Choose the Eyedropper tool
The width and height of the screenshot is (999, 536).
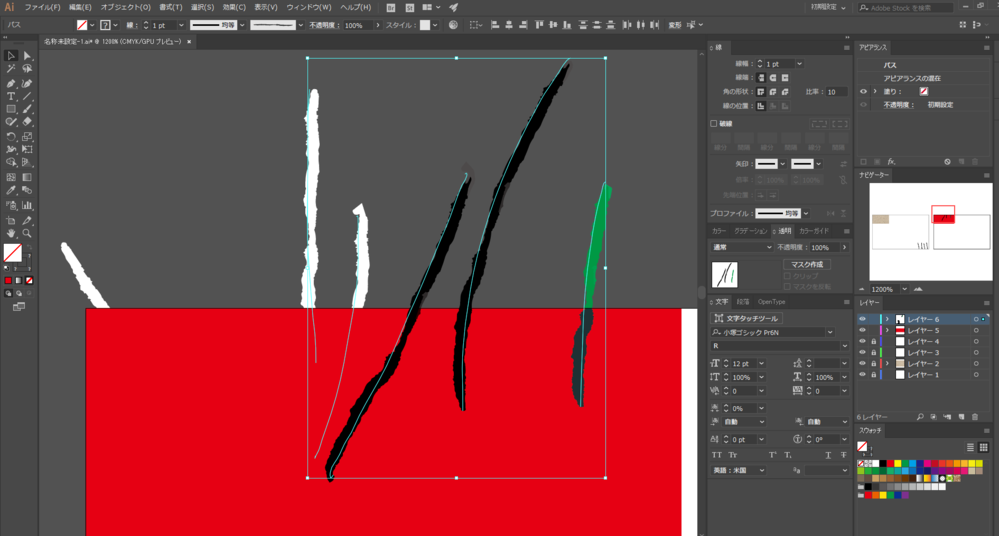(x=11, y=190)
